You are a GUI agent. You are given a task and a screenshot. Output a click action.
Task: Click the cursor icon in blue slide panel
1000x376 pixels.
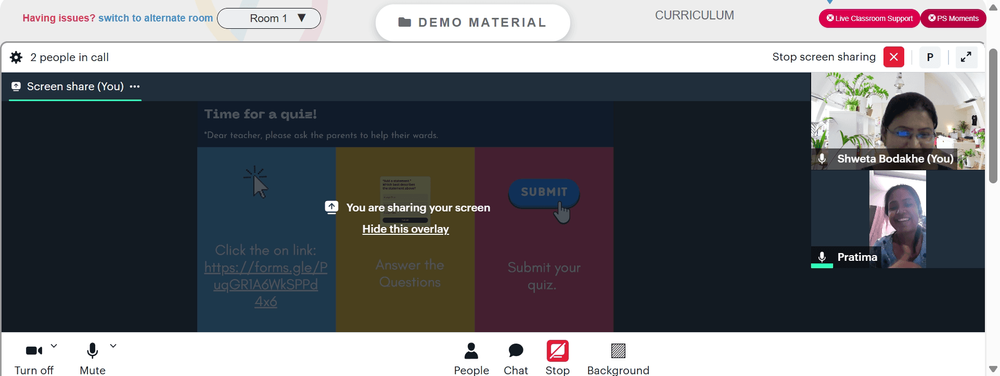(256, 182)
